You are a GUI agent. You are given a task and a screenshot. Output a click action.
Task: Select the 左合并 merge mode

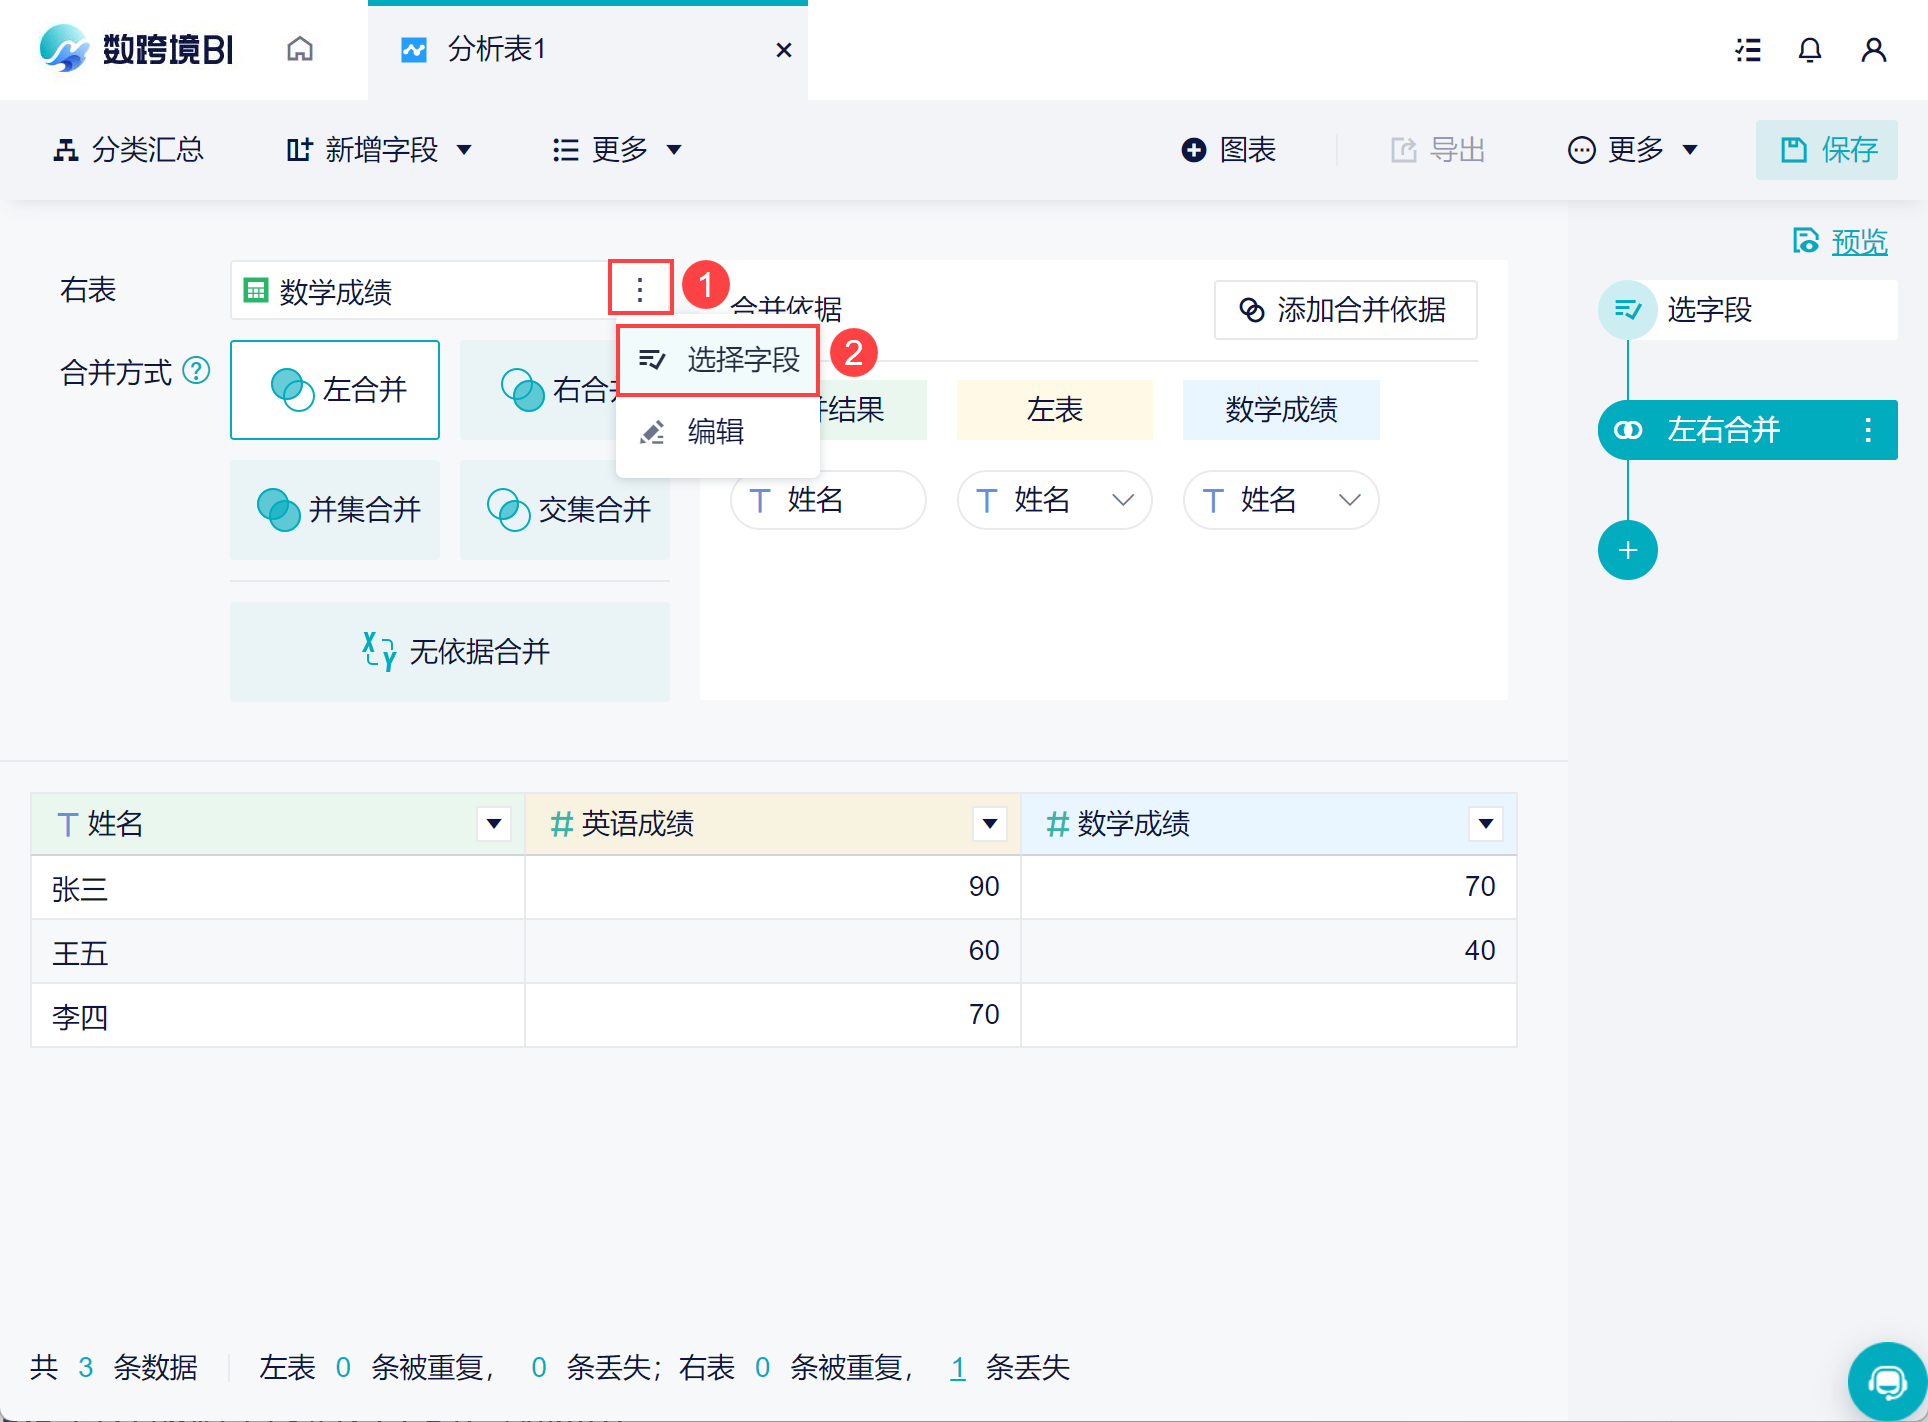[x=335, y=390]
